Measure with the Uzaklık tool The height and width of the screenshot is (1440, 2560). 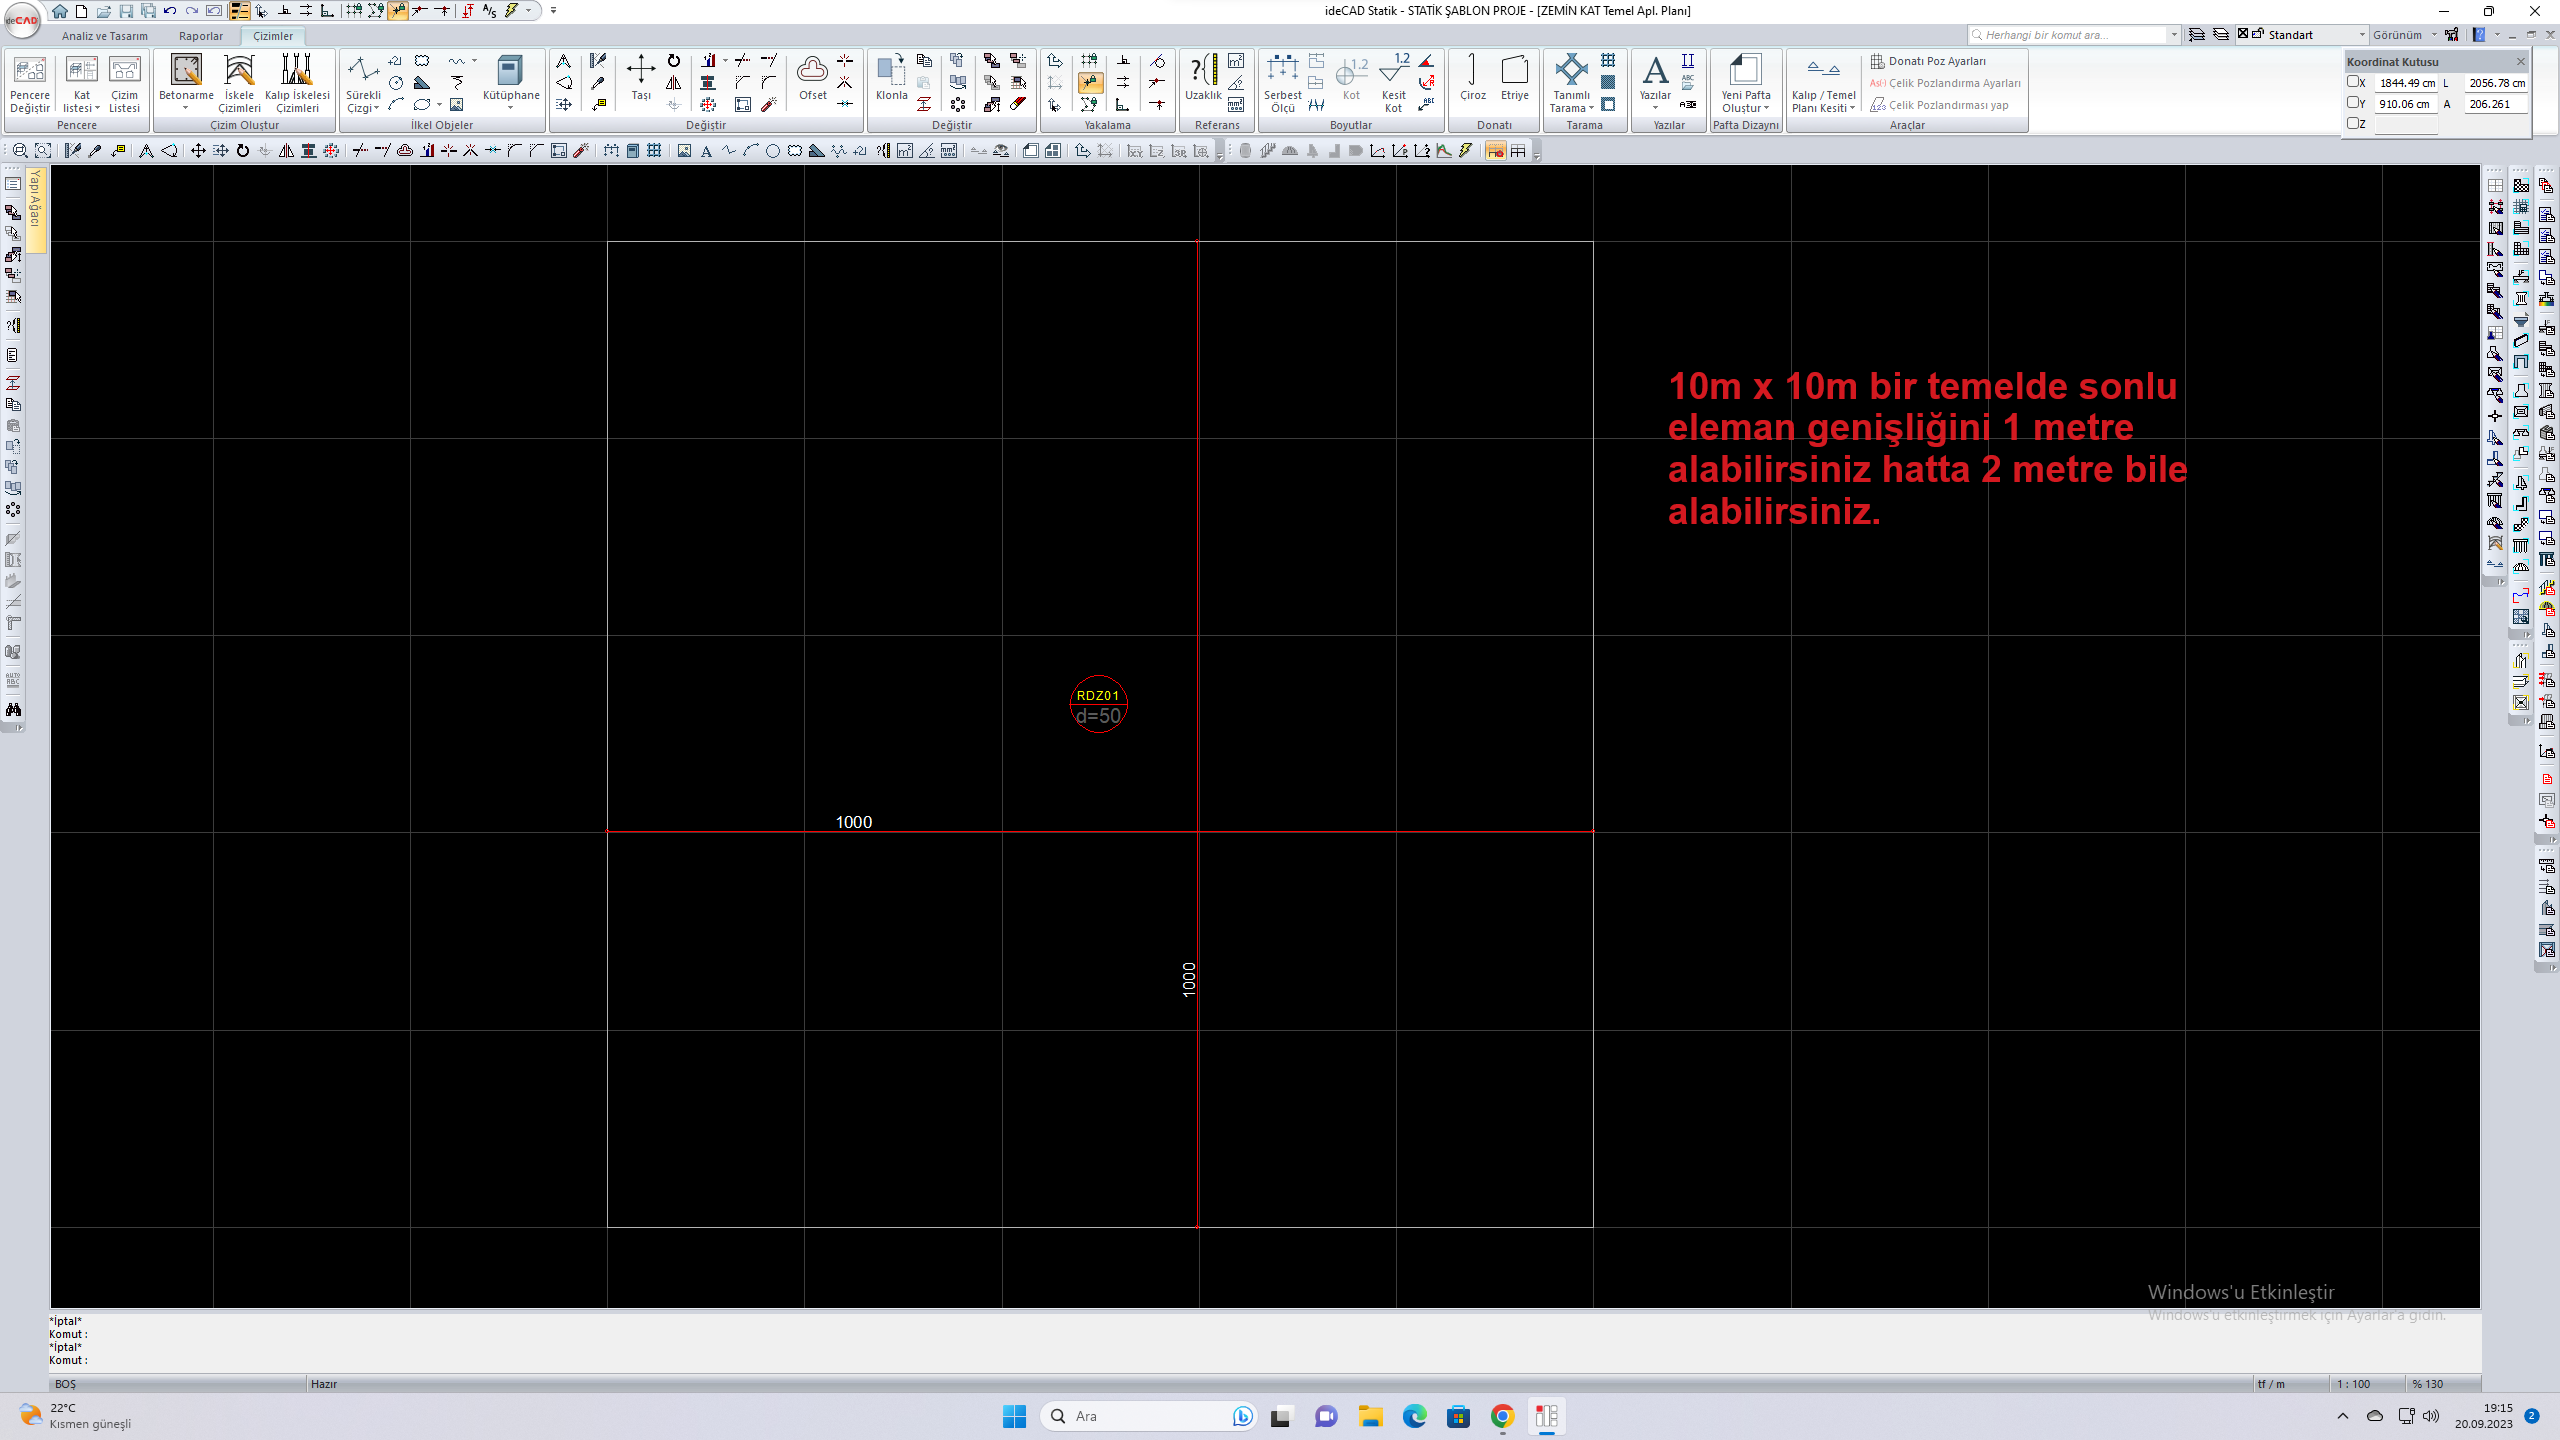(1203, 78)
